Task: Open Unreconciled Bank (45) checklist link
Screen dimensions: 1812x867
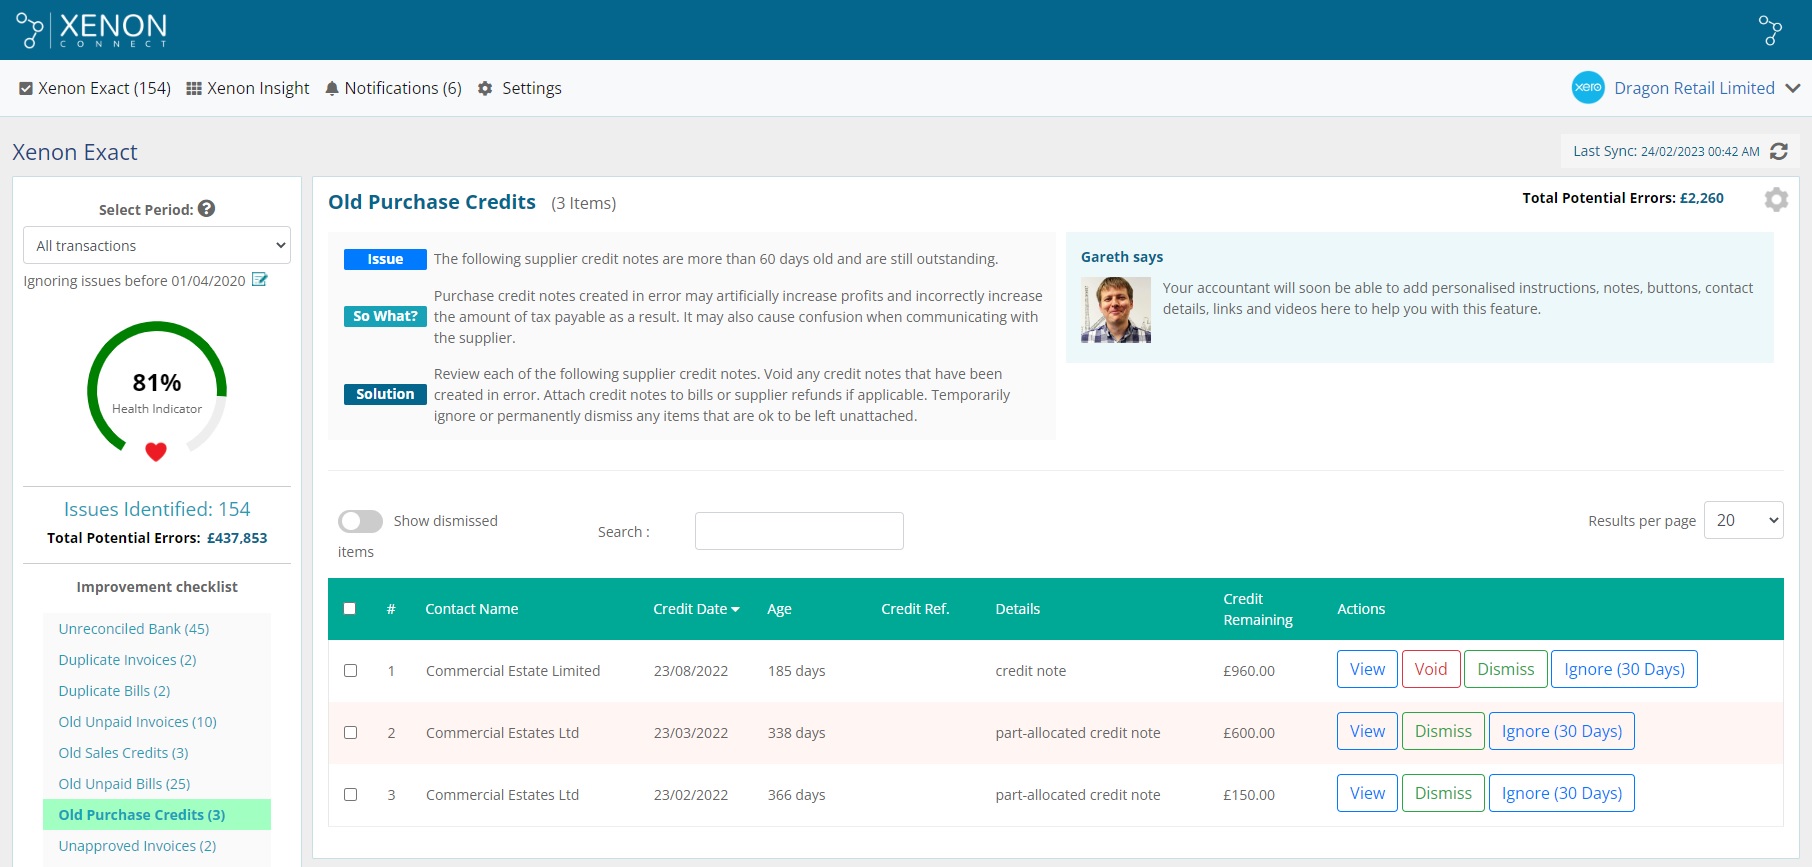Action: (x=134, y=629)
